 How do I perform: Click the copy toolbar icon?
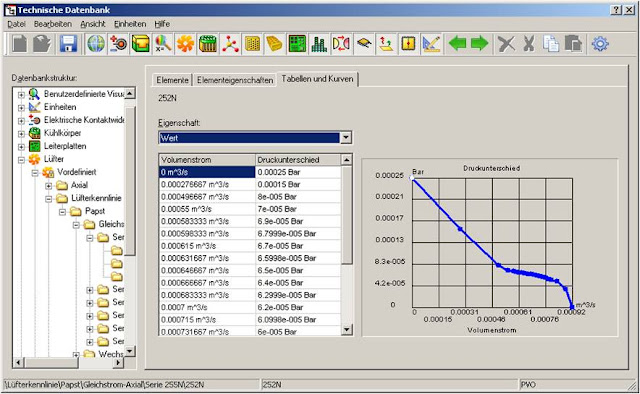click(x=551, y=44)
